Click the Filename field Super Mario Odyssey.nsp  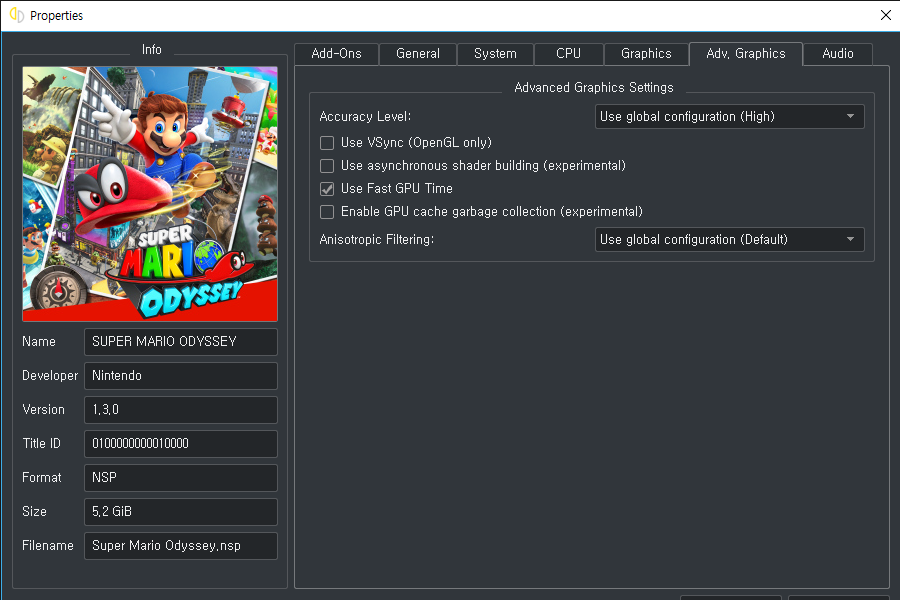181,546
